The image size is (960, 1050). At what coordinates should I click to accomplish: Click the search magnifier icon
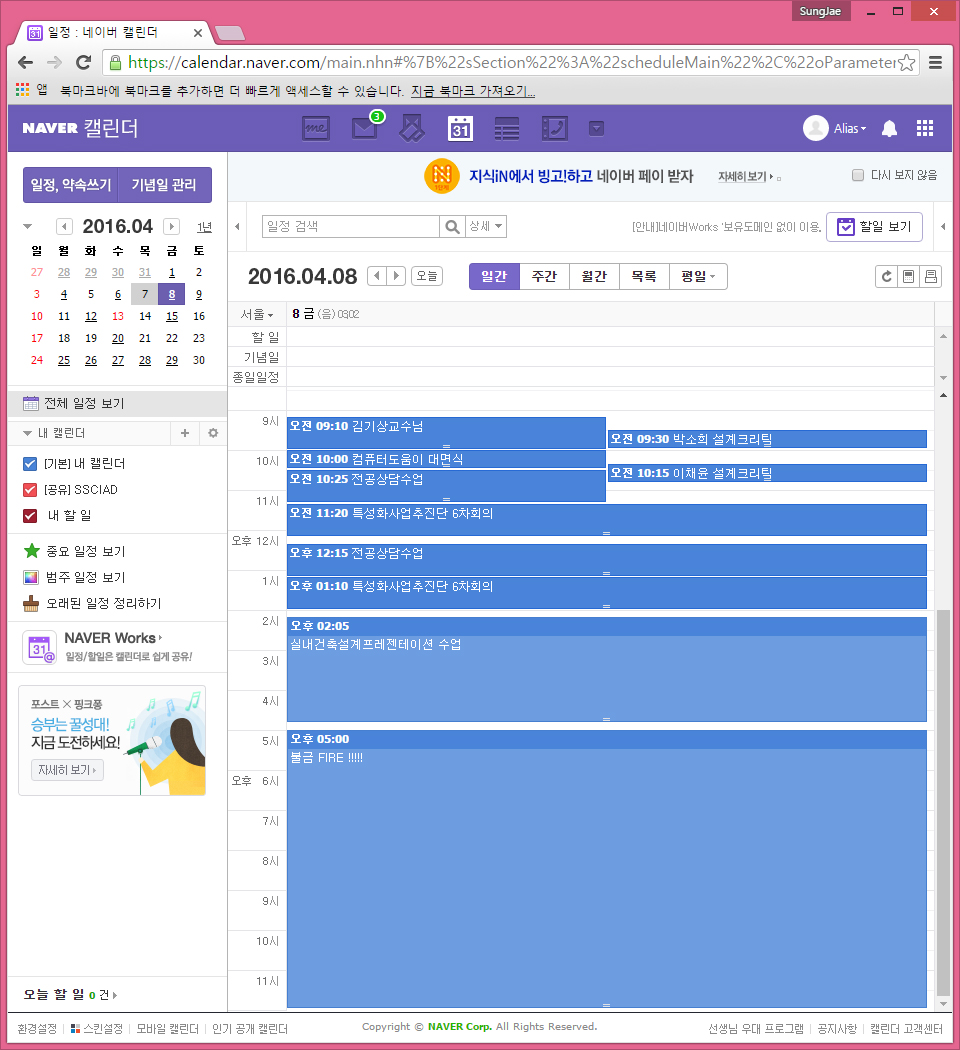[x=452, y=227]
